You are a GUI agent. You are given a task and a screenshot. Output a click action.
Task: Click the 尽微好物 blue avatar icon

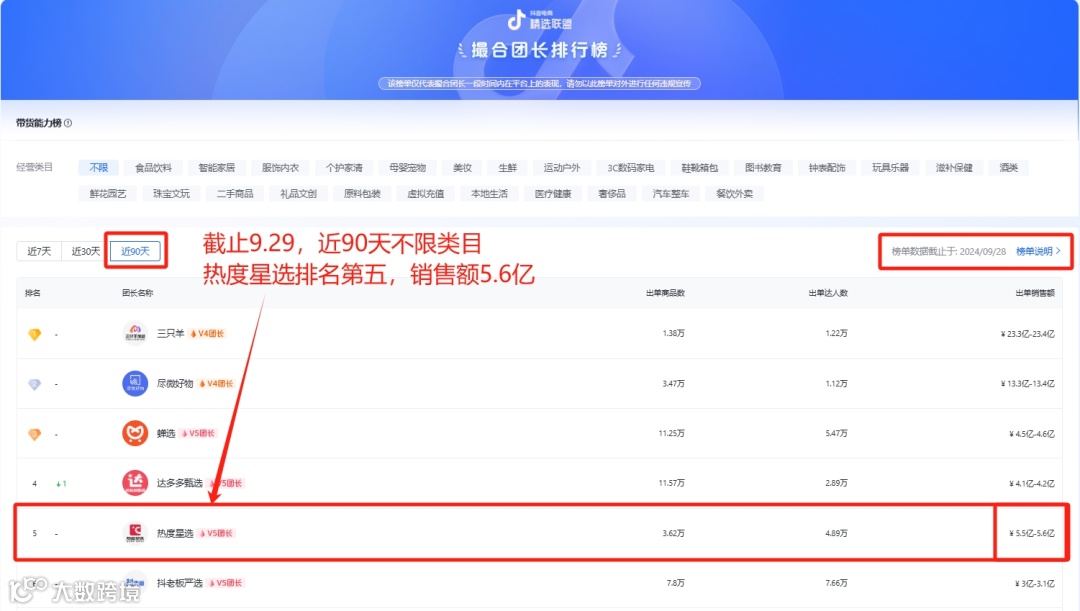135,383
